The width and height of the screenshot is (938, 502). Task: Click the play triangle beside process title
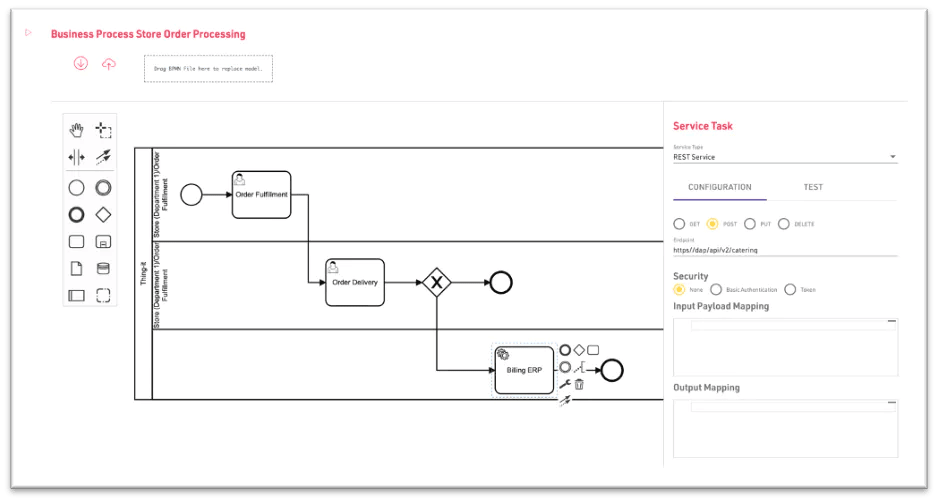click(x=28, y=32)
